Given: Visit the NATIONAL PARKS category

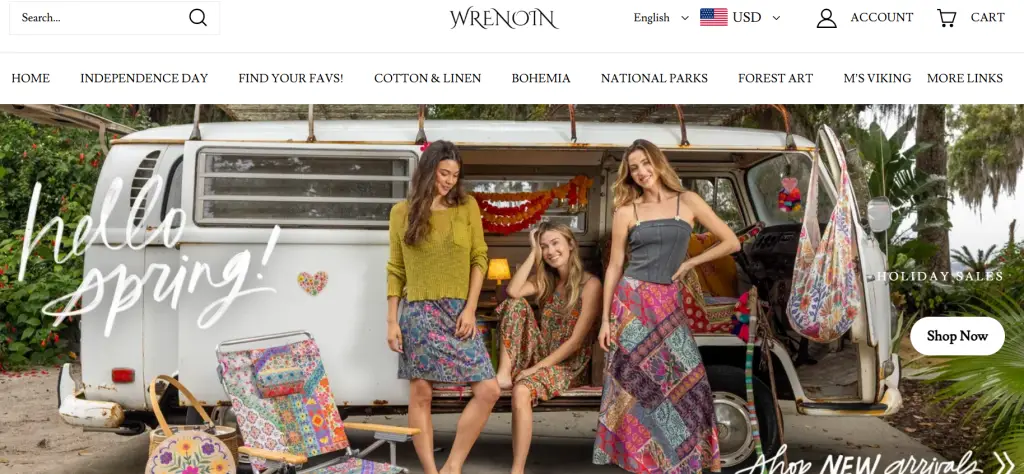Looking at the screenshot, I should pyautogui.click(x=654, y=78).
